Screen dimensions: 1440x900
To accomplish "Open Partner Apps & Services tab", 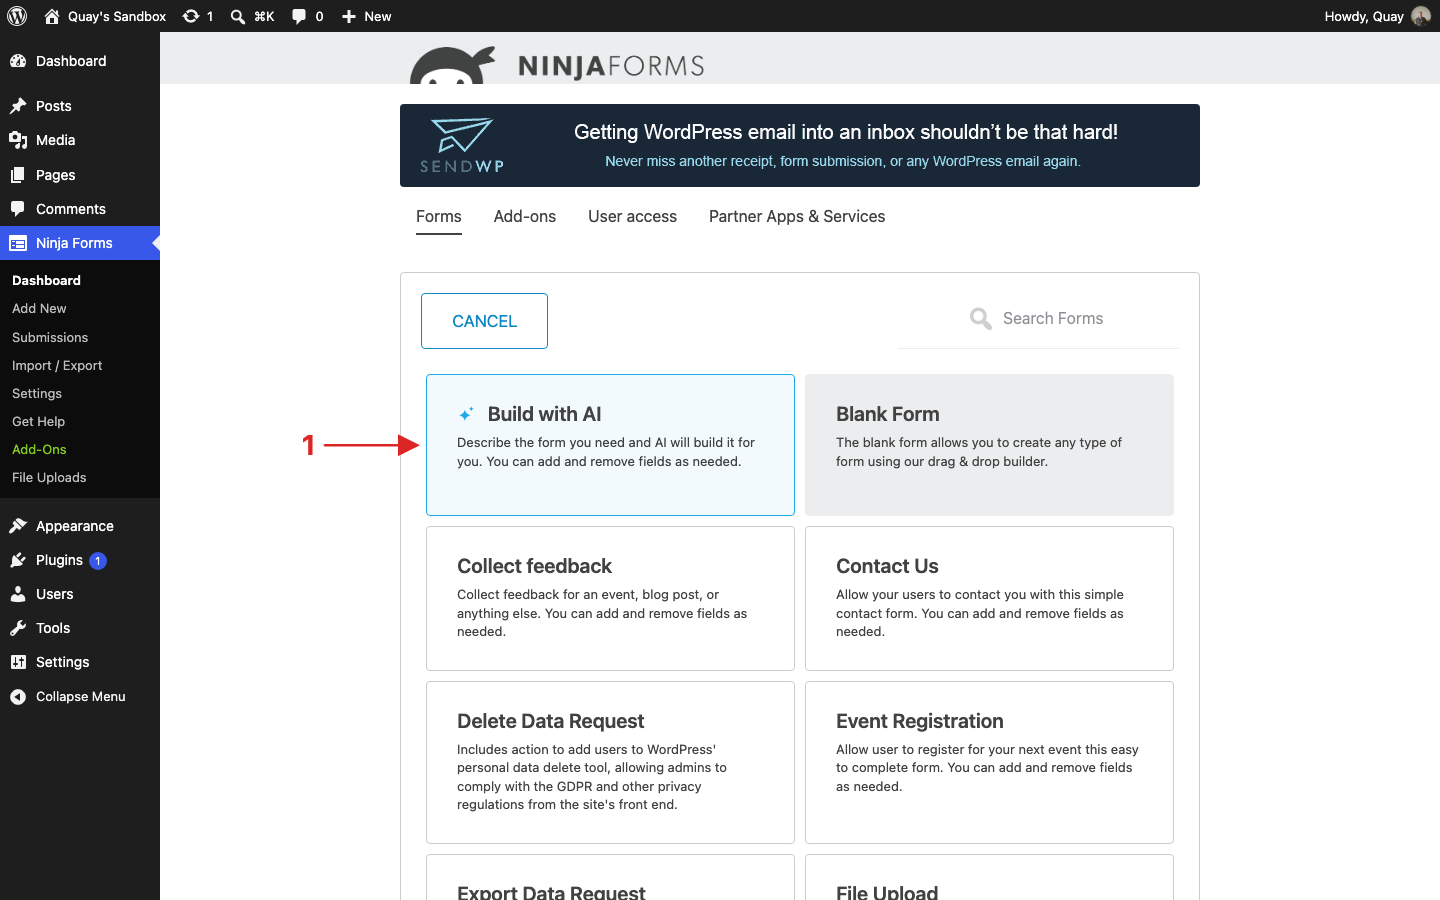I will tap(797, 217).
